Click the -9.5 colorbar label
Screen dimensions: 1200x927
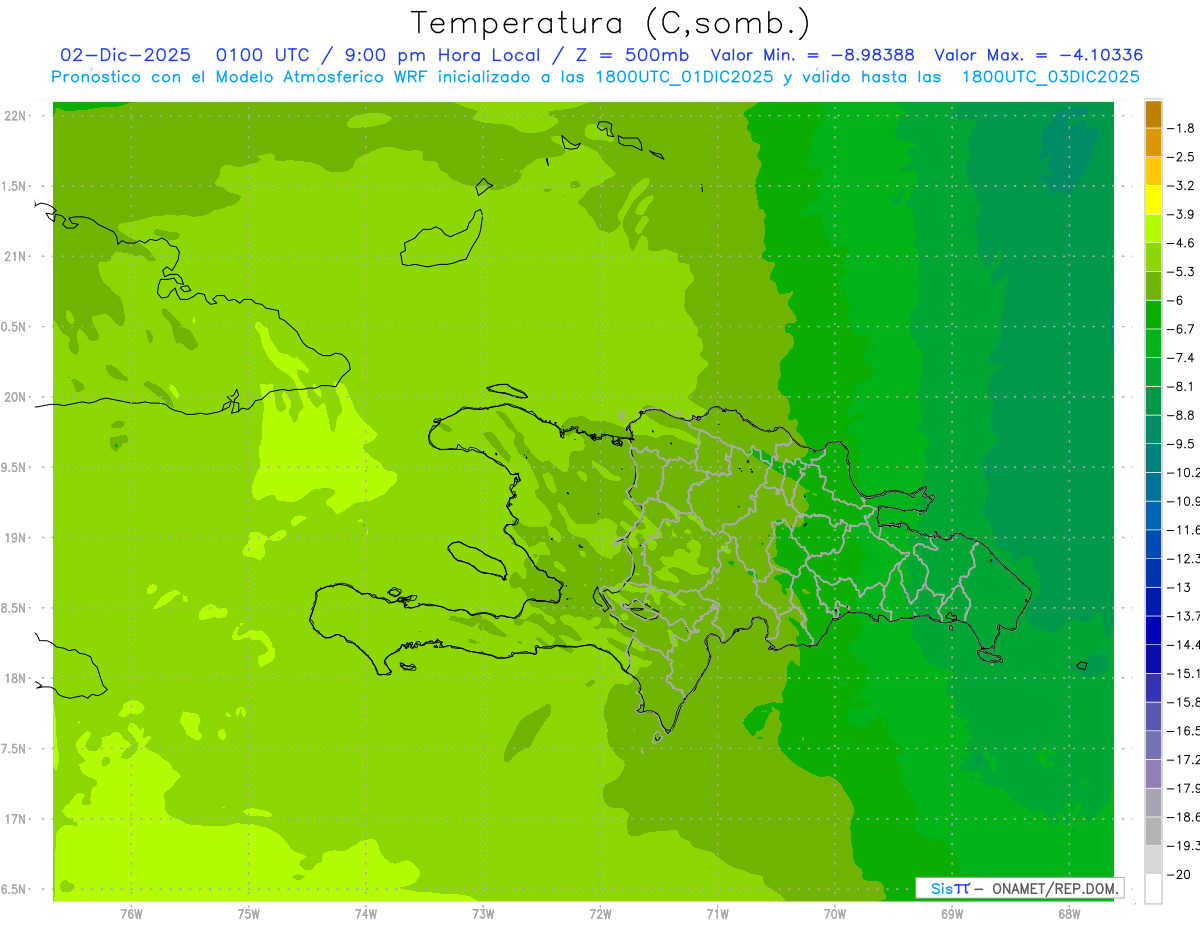click(x=1181, y=444)
